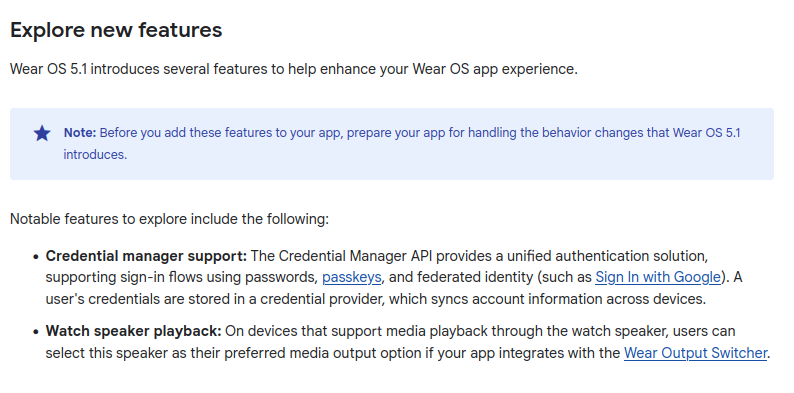Click the text 'On devices that support media playback'
The width and height of the screenshot is (794, 393).
pos(356,331)
